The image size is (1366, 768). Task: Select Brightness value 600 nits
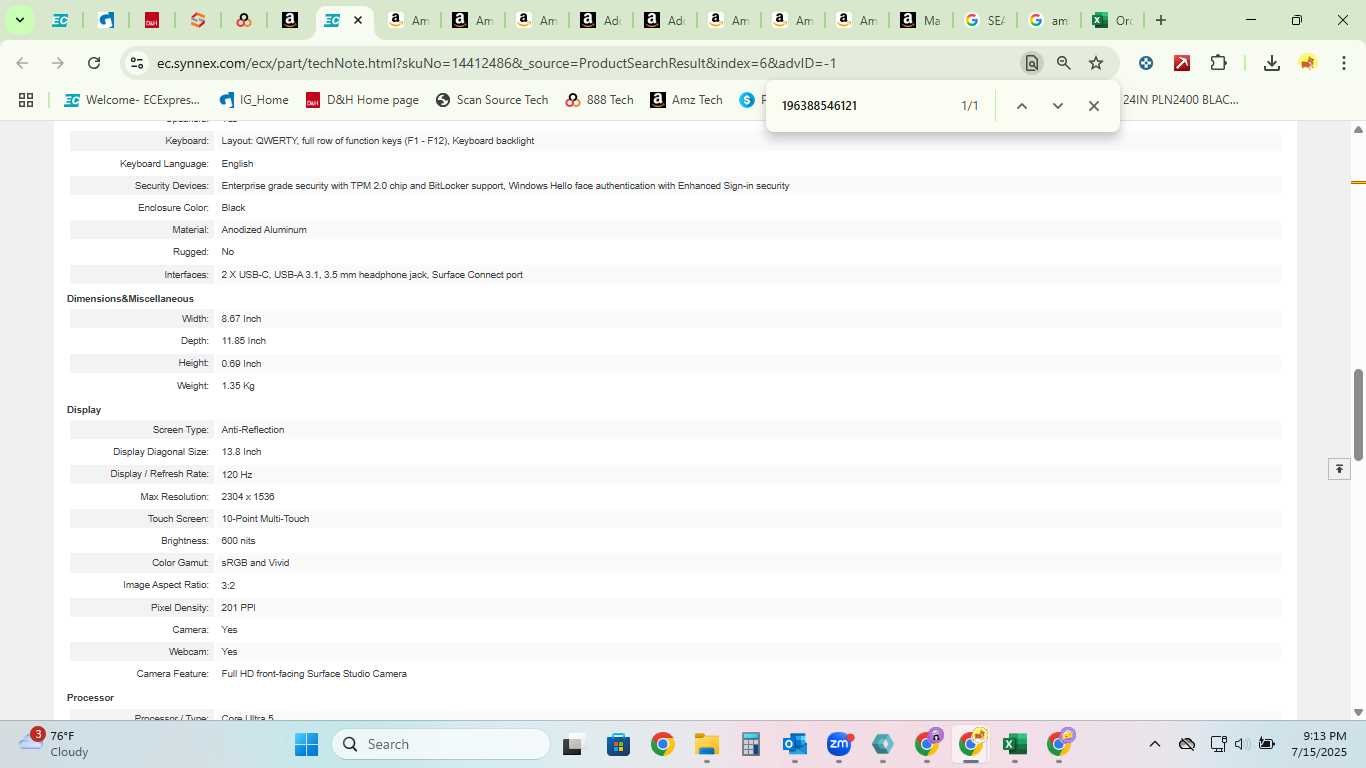coord(238,541)
